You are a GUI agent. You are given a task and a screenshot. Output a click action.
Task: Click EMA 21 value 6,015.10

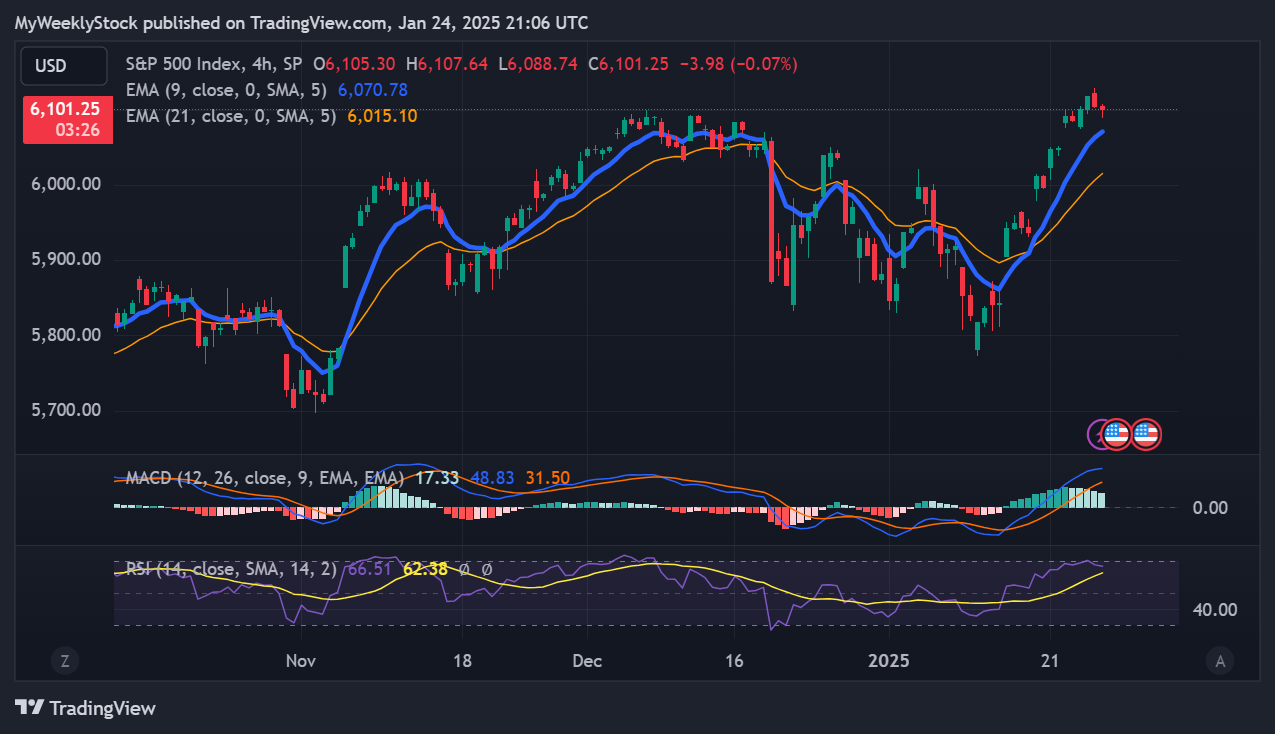[382, 116]
